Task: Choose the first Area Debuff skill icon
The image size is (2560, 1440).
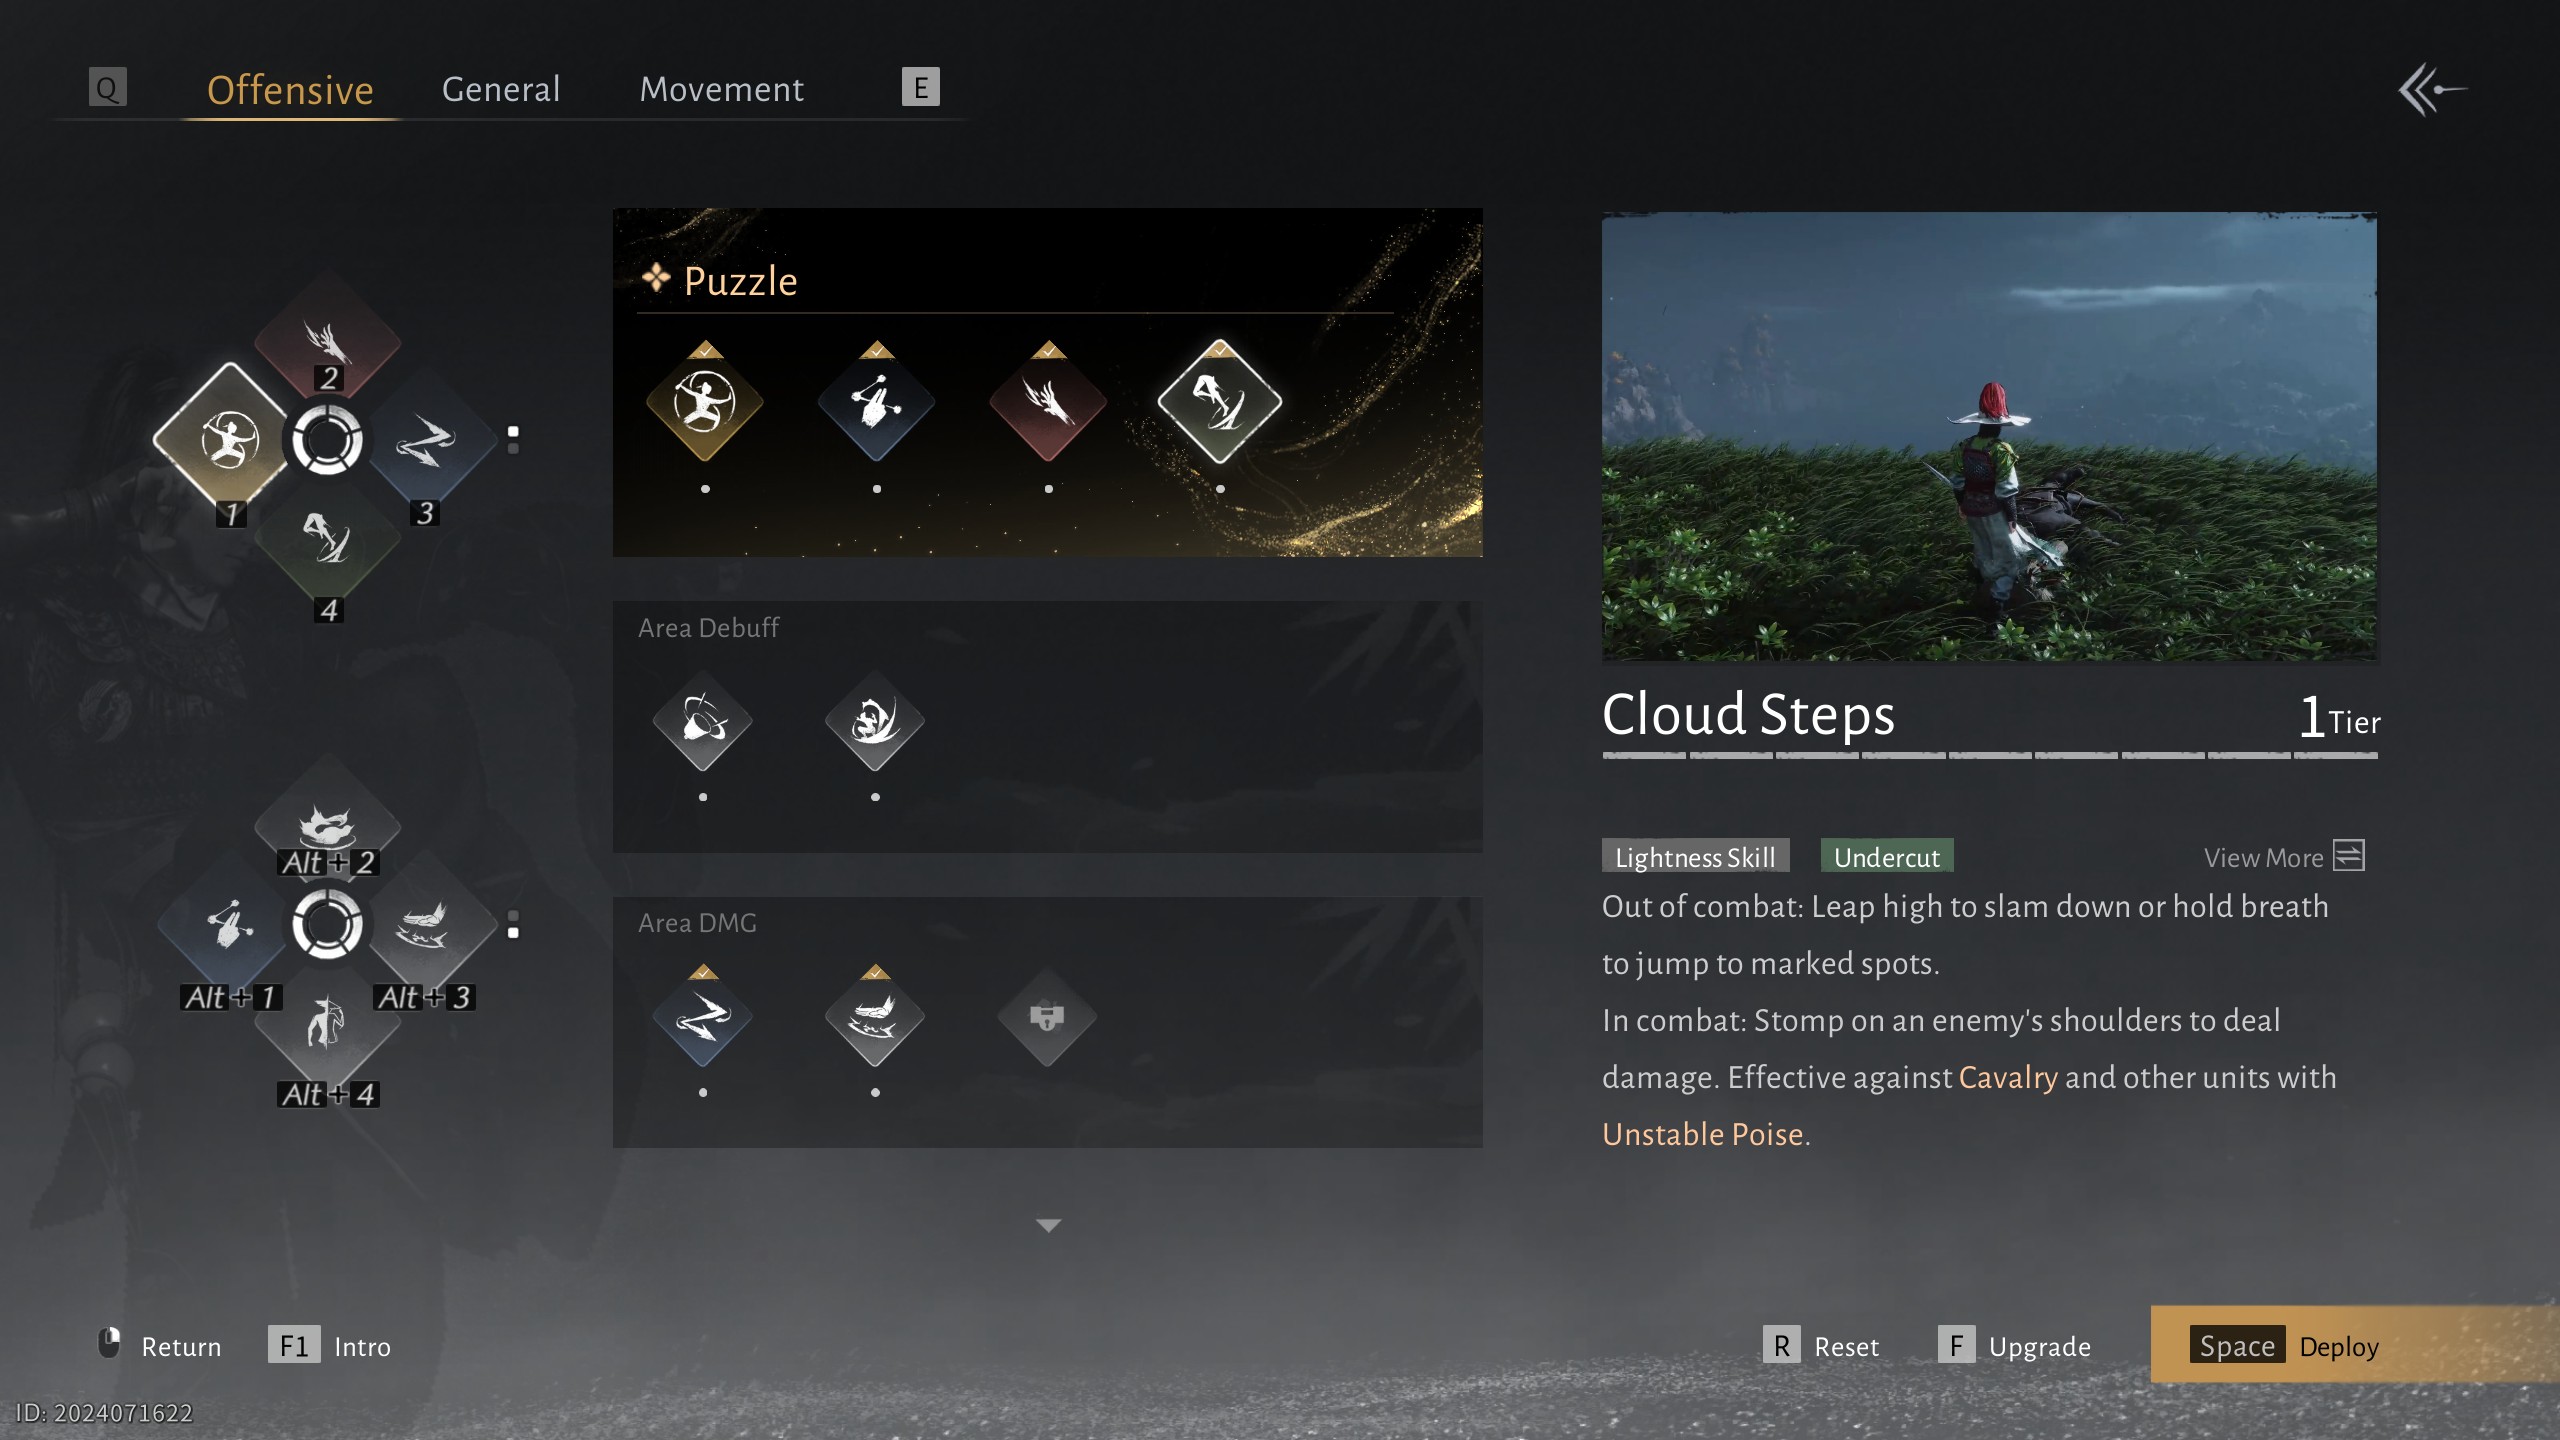Action: pos(703,720)
